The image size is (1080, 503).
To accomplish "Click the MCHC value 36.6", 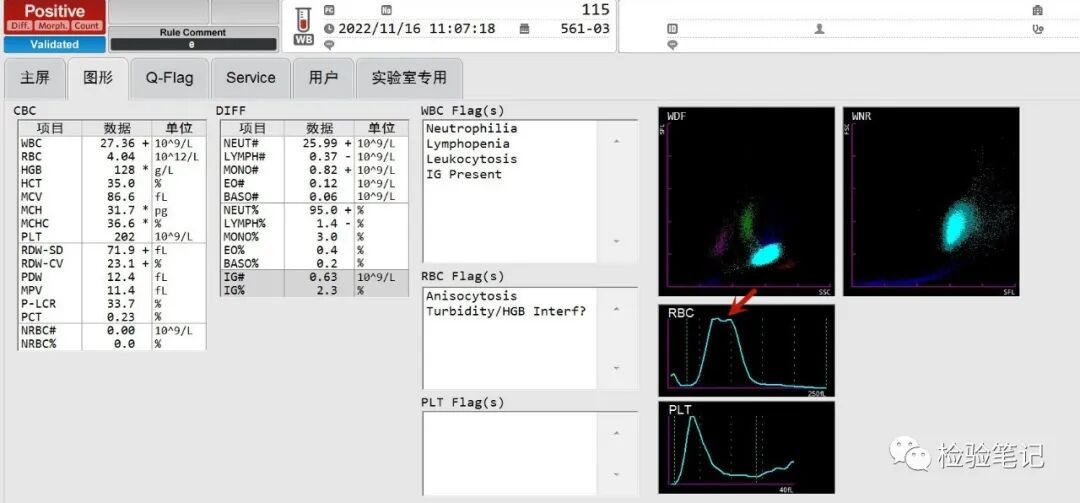I will (120, 223).
